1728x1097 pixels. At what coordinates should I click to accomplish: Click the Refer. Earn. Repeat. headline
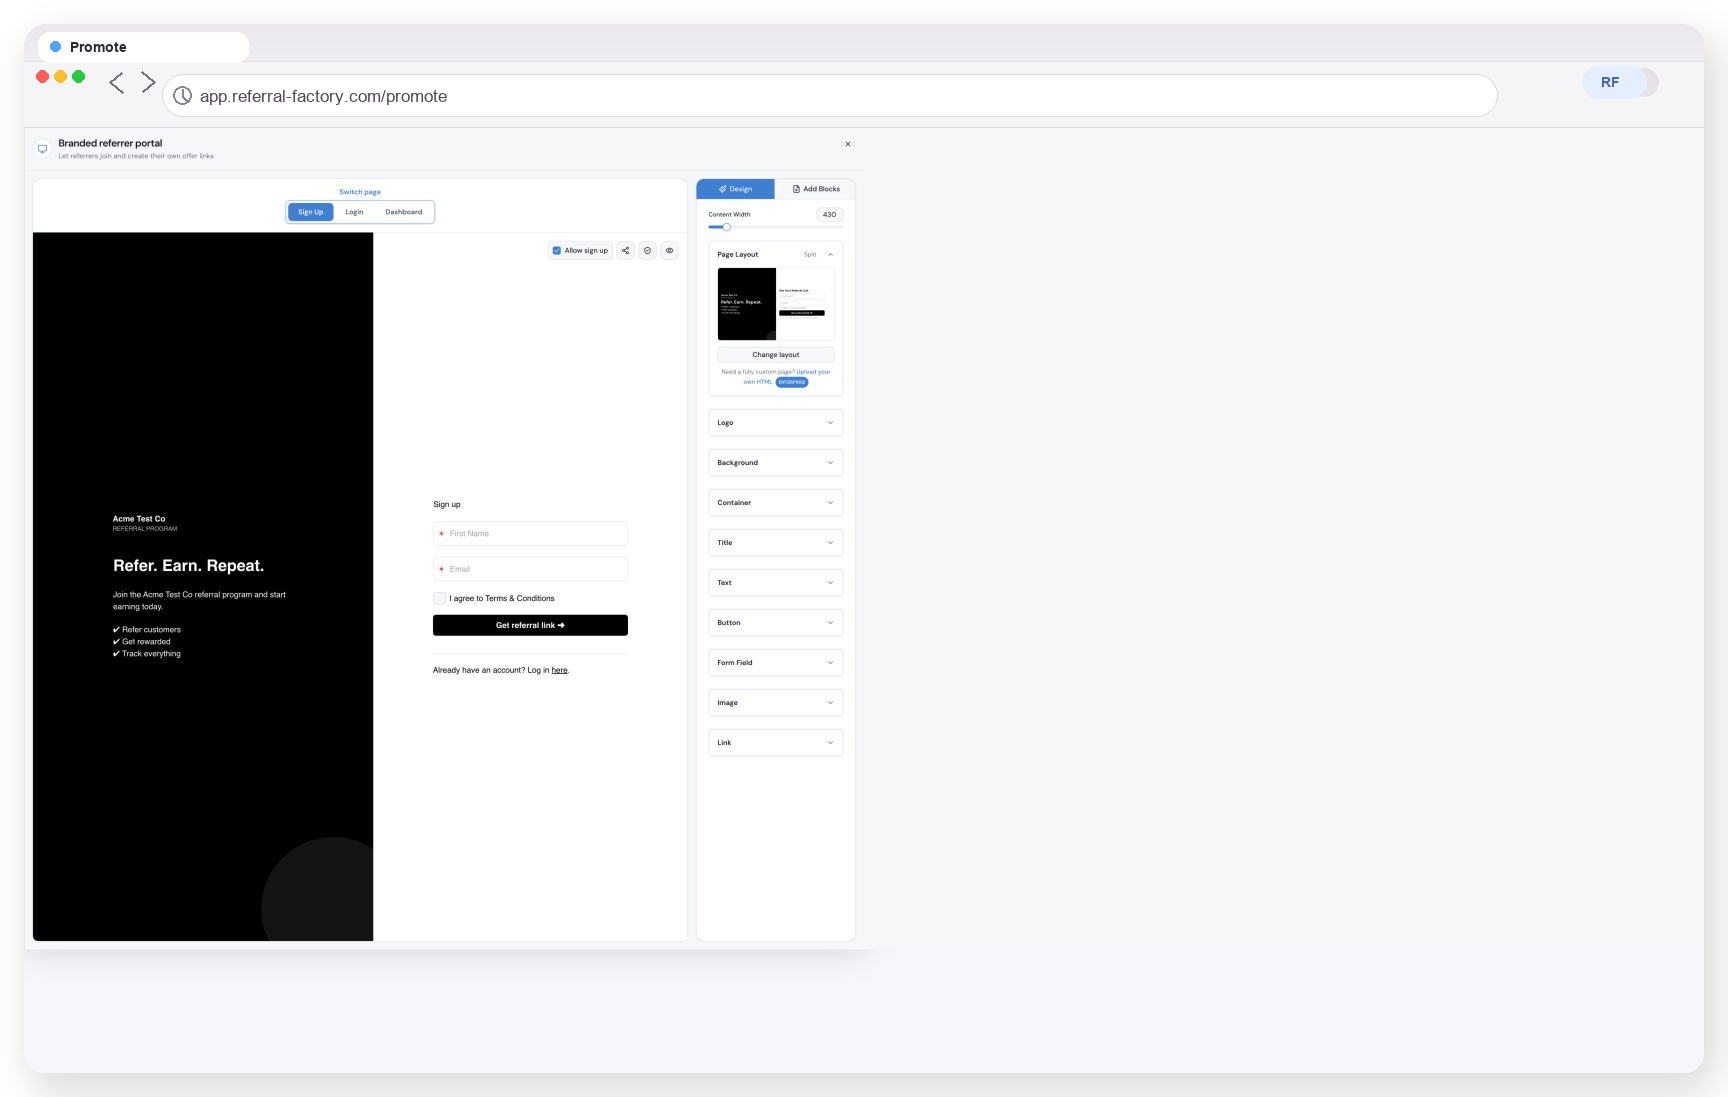coord(189,566)
